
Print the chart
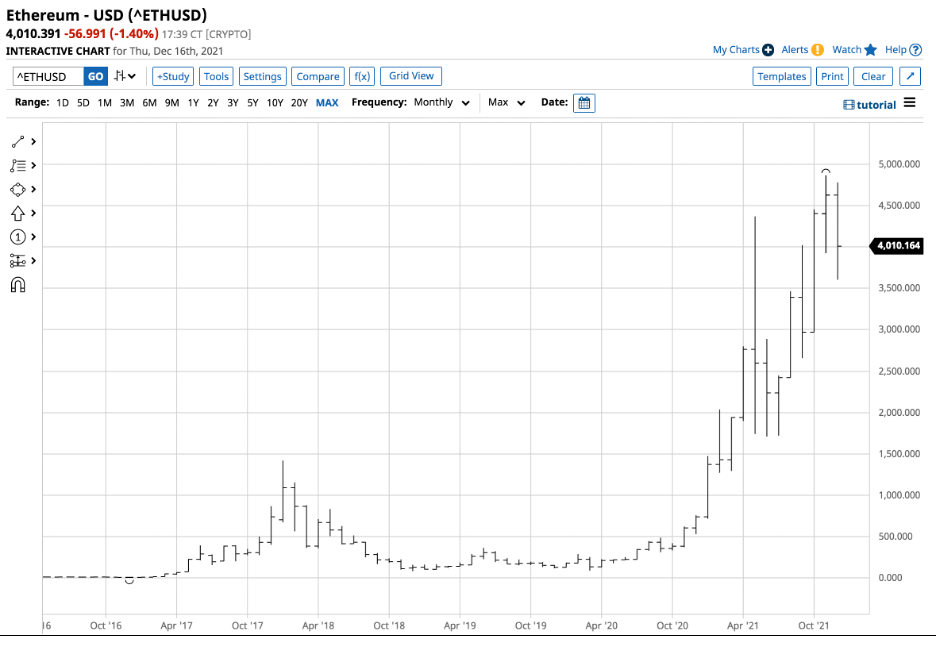(x=832, y=76)
